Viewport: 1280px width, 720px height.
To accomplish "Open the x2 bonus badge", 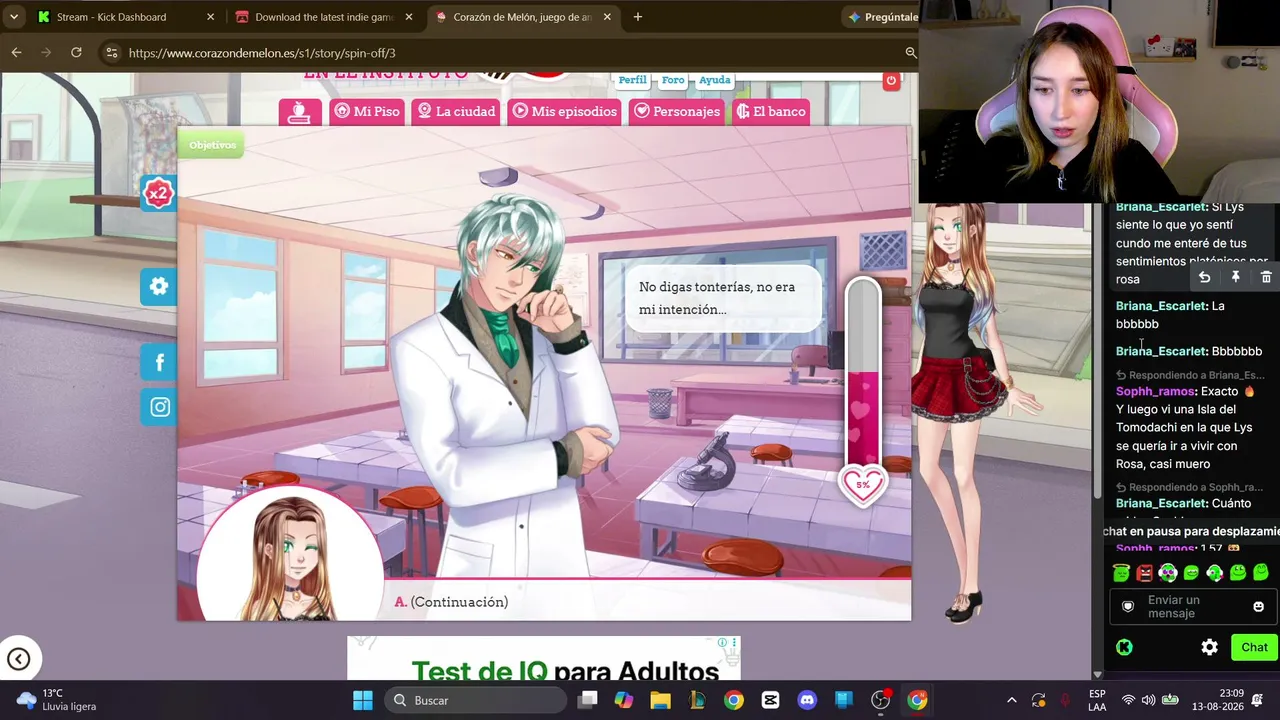I will pyautogui.click(x=158, y=193).
